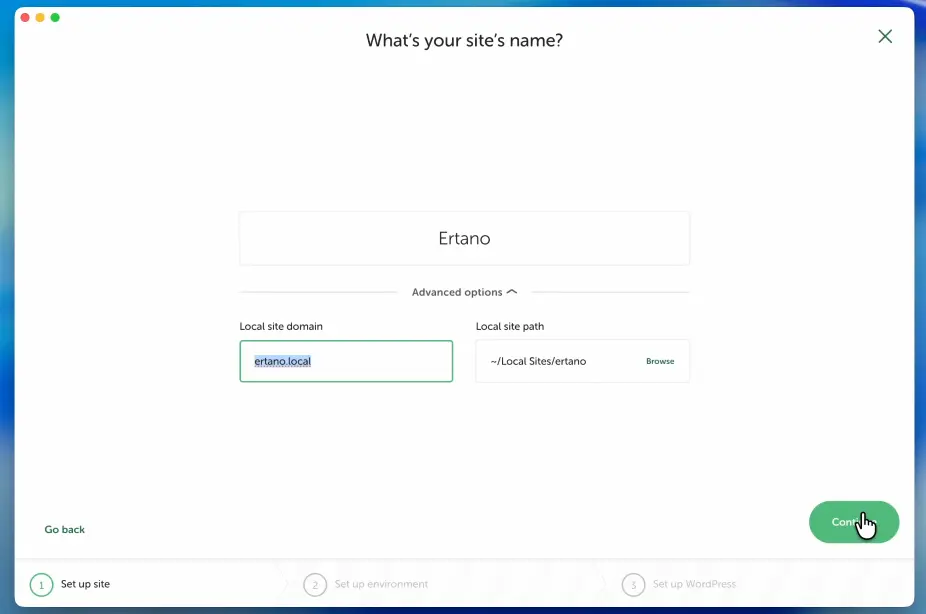Click the ertano.local domain input
This screenshot has width=926, height=614.
tap(346, 361)
